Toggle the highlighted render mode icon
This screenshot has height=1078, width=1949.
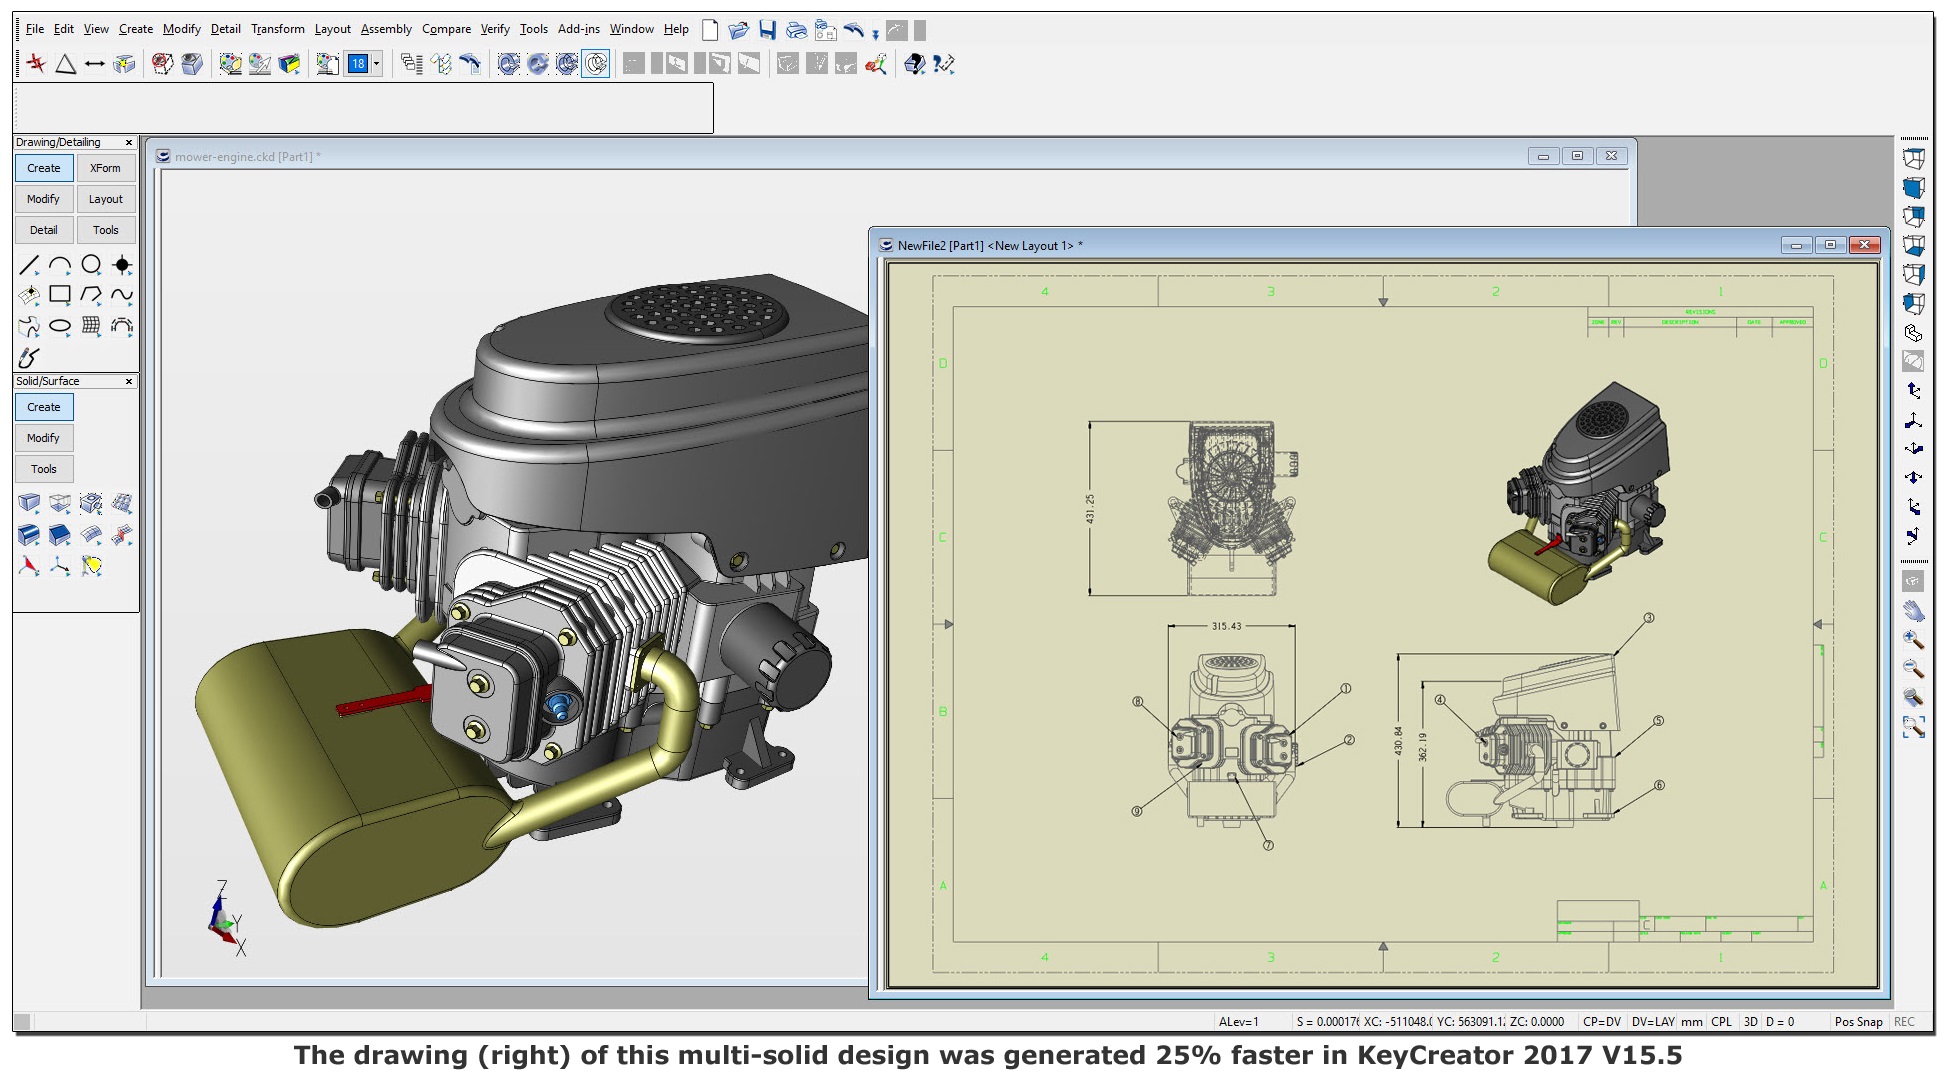click(x=596, y=65)
